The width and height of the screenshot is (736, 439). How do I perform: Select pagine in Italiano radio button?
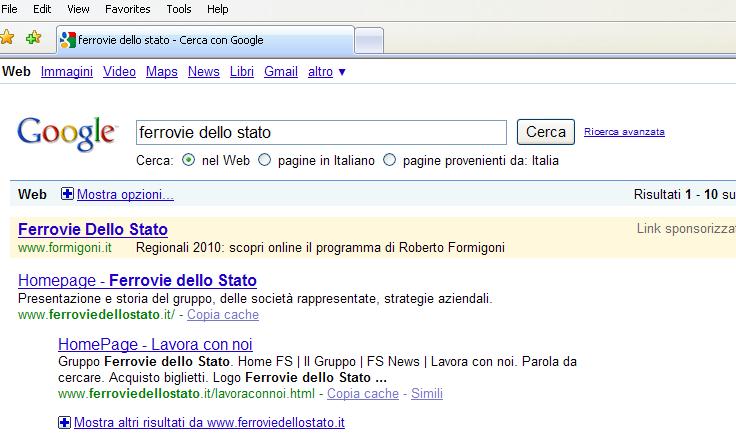[265, 160]
